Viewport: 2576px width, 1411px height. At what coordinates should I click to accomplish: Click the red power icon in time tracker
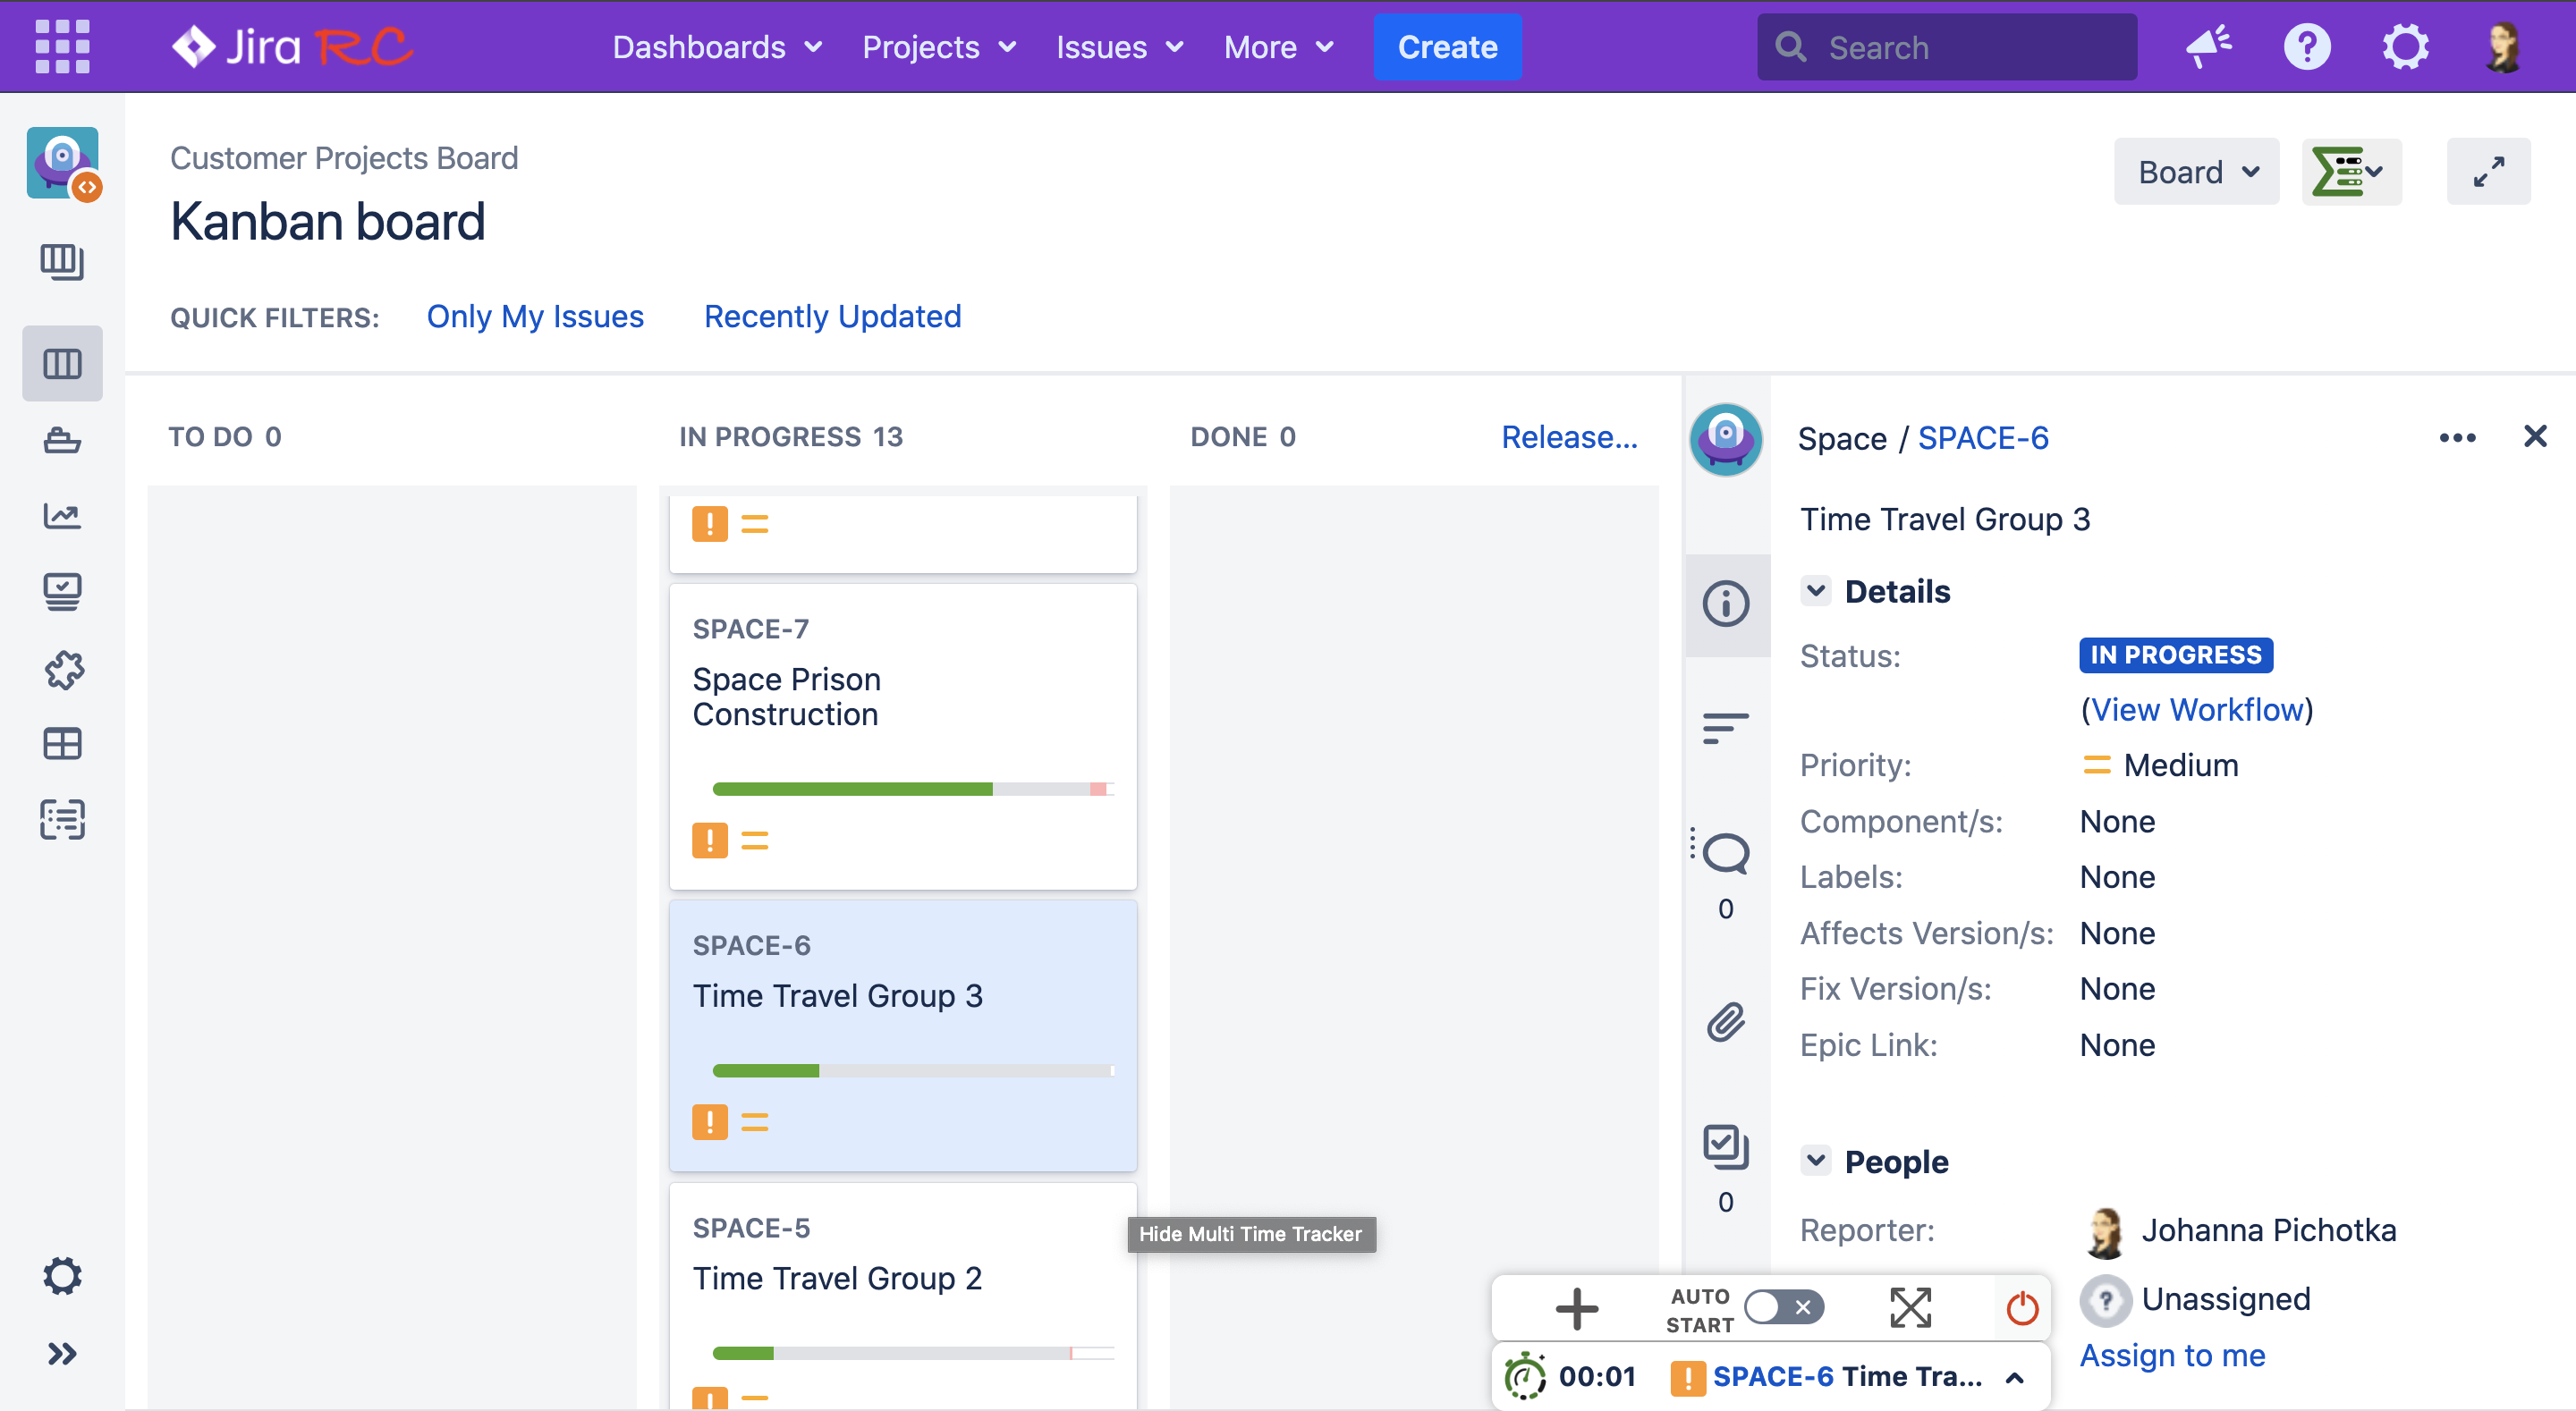(x=2022, y=1308)
